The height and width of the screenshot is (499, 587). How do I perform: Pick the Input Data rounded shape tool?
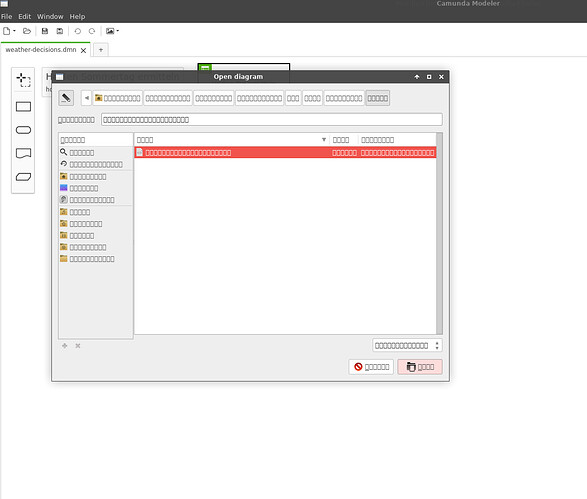(23, 130)
